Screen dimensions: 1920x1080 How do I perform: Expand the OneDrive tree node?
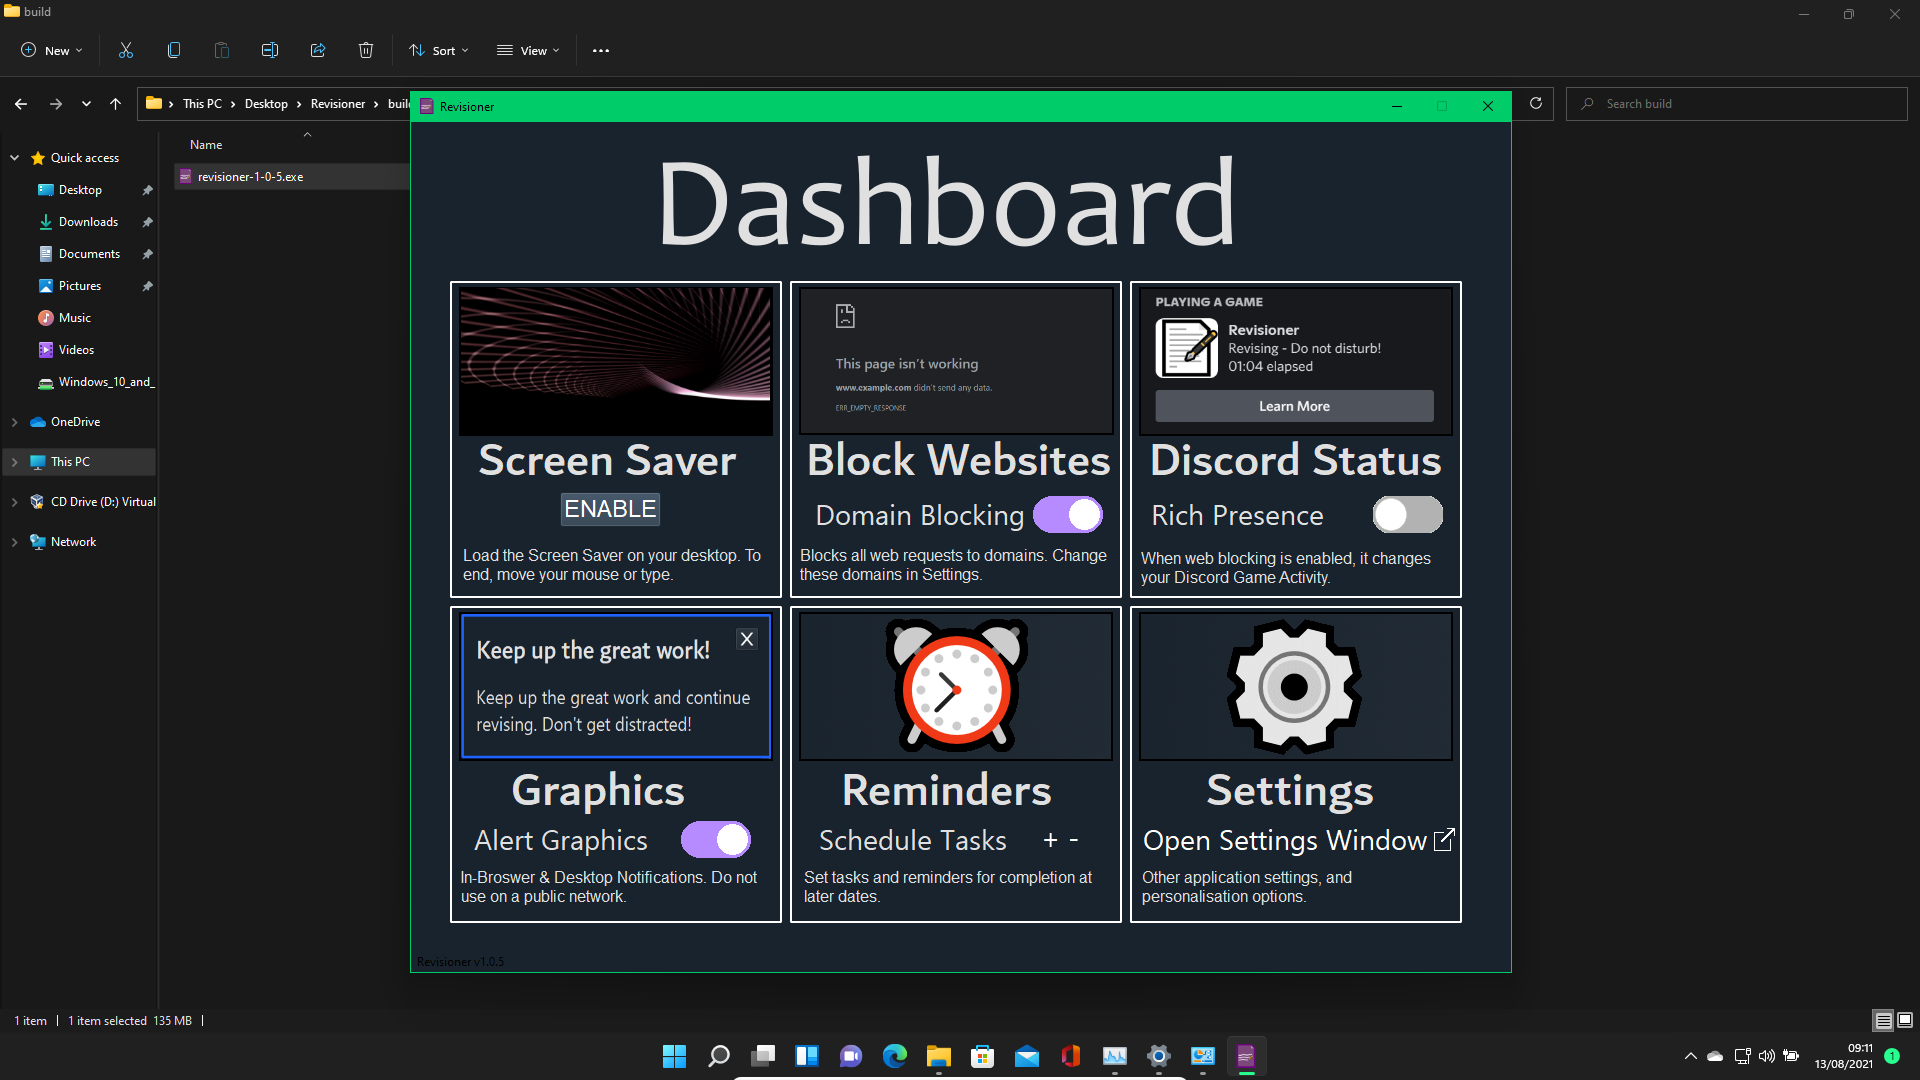tap(15, 422)
